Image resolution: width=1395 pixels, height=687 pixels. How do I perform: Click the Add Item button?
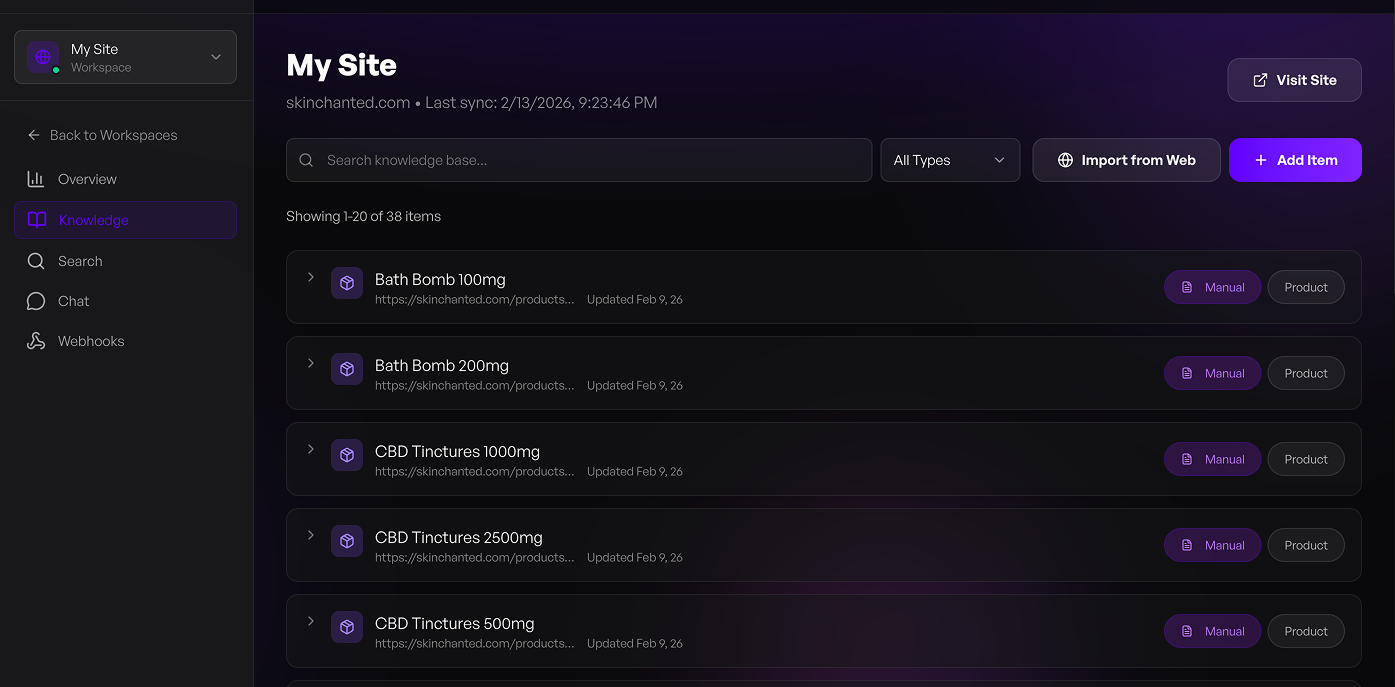1295,160
